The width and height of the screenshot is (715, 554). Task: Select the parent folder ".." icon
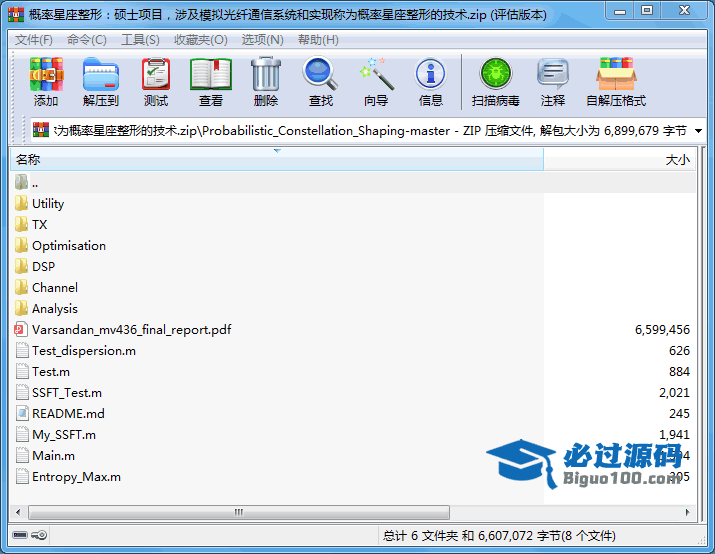click(21, 182)
